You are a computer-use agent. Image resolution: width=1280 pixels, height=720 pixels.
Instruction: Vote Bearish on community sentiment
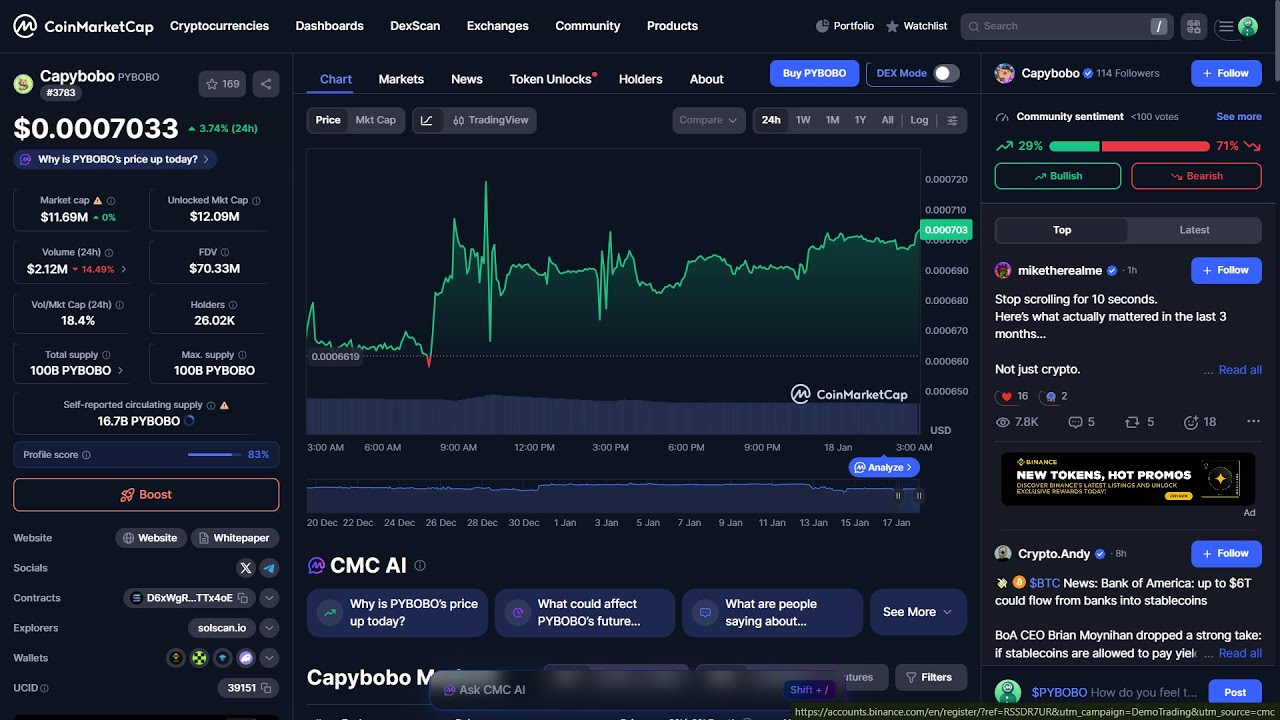click(1196, 176)
